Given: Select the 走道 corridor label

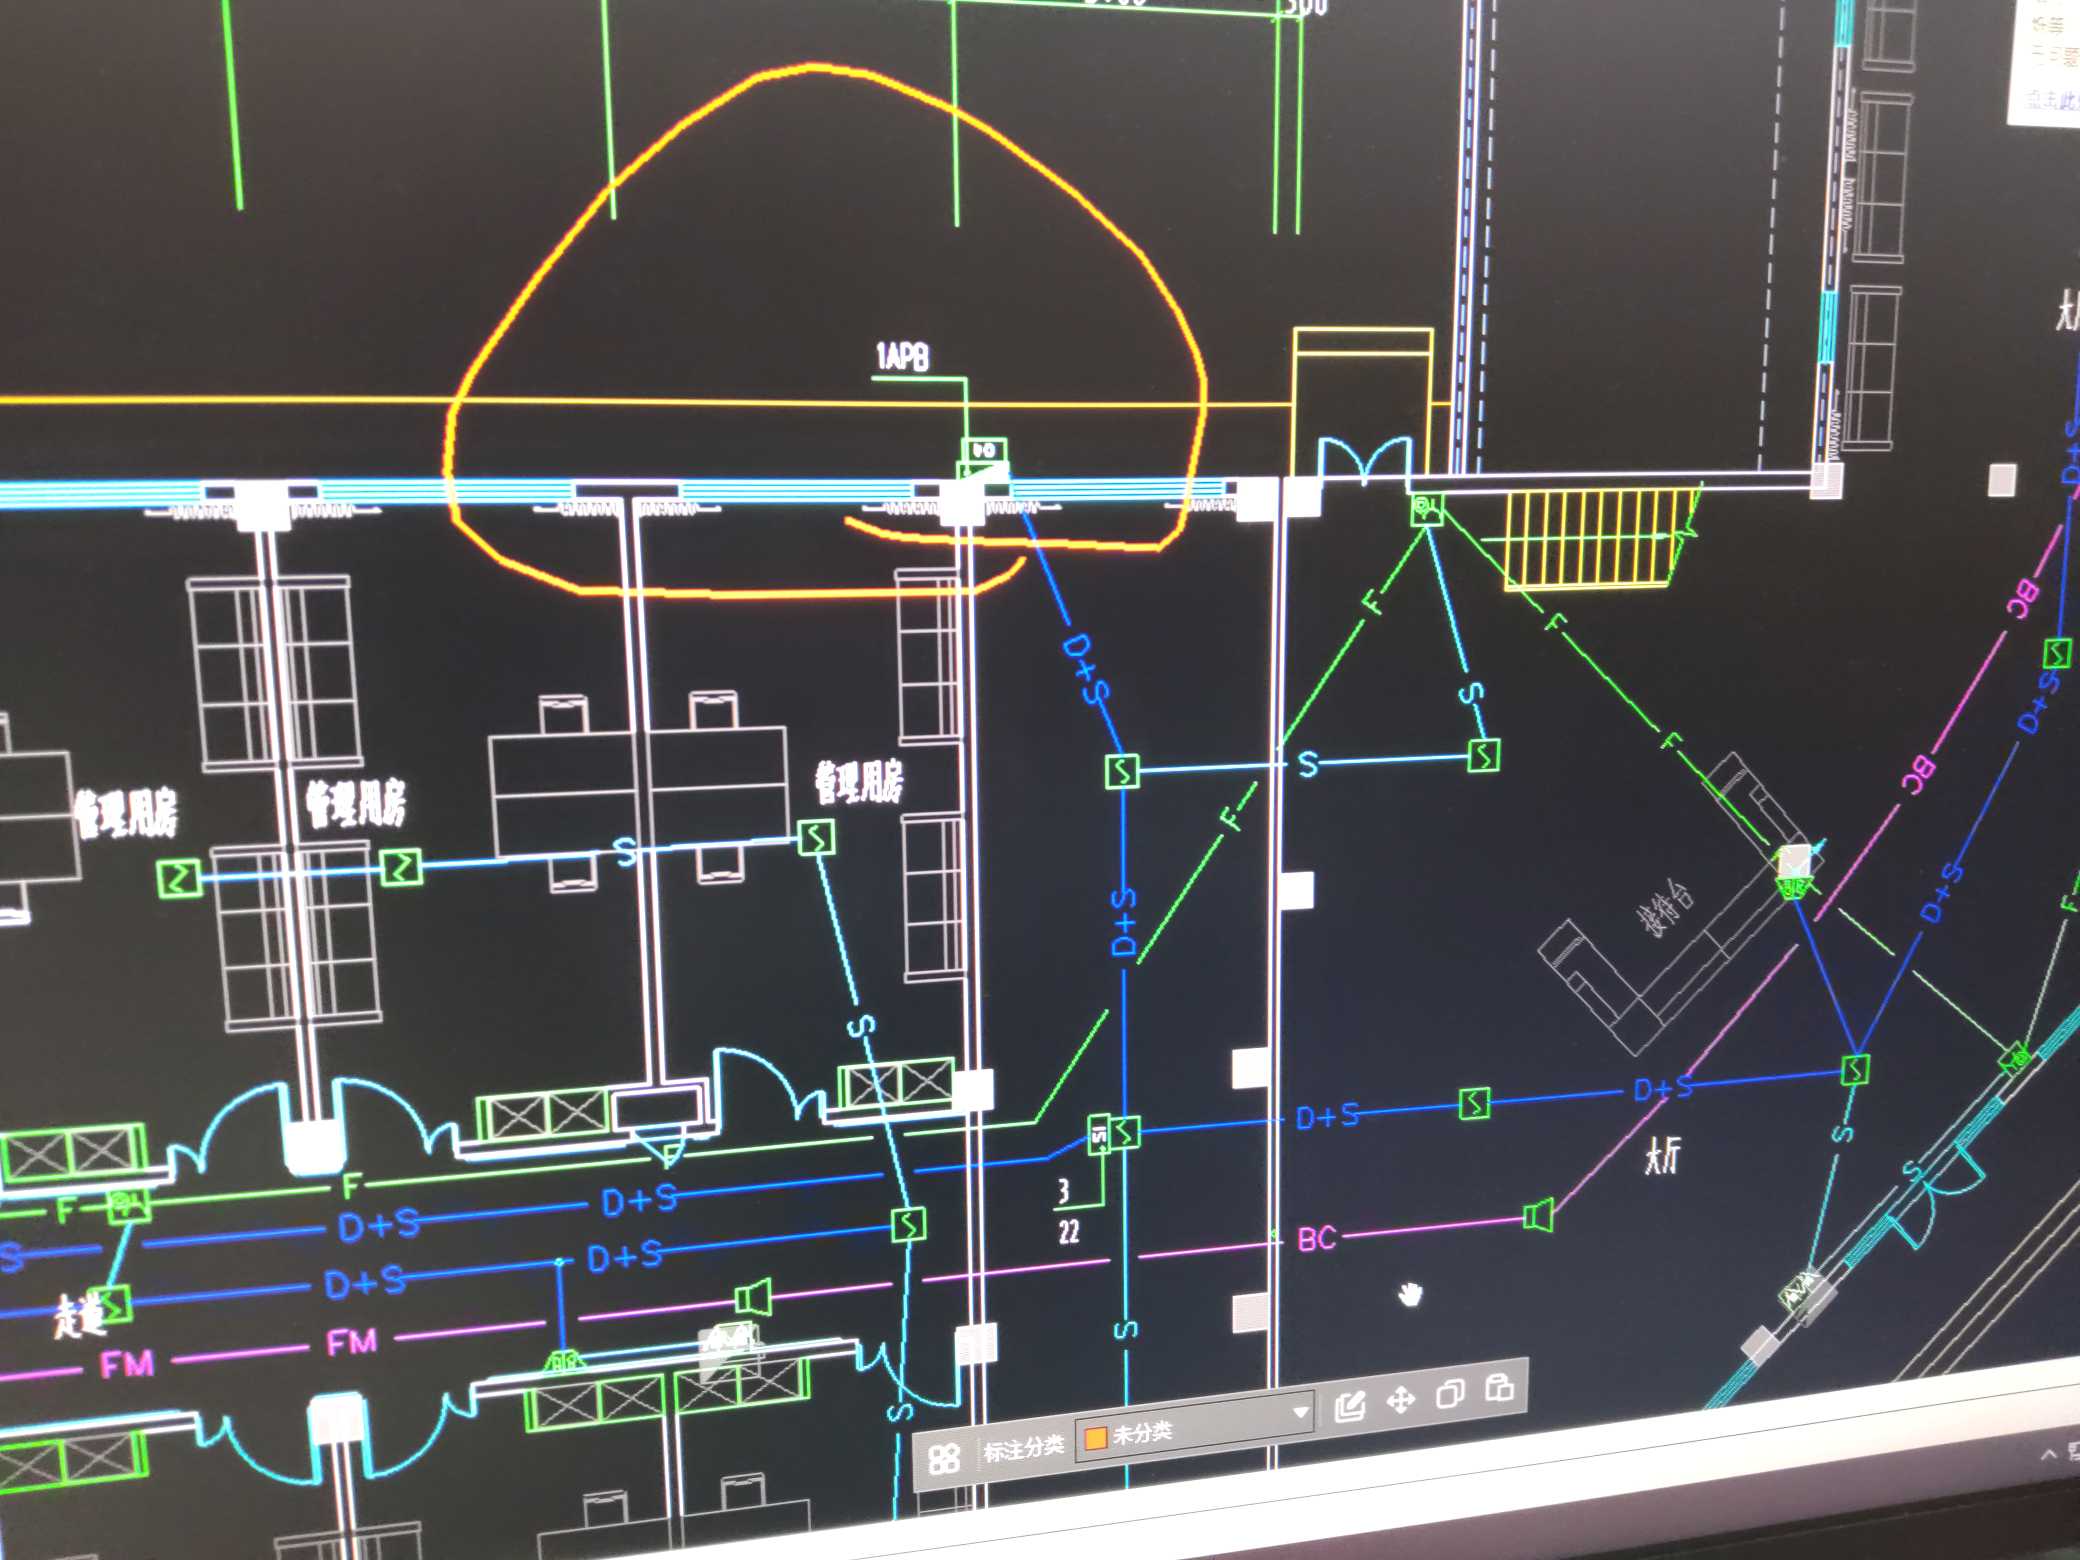Looking at the screenshot, I should [x=79, y=1316].
